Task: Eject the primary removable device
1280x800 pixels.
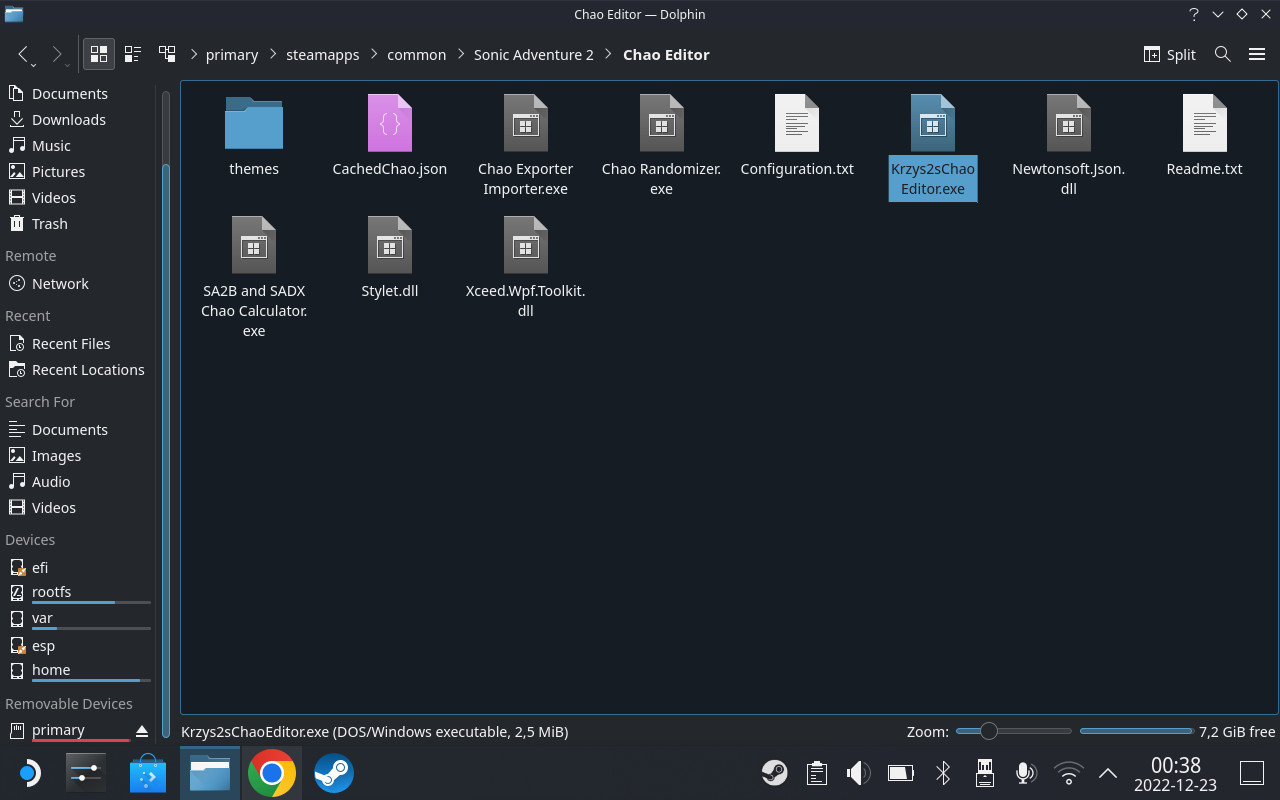Action: point(142,730)
